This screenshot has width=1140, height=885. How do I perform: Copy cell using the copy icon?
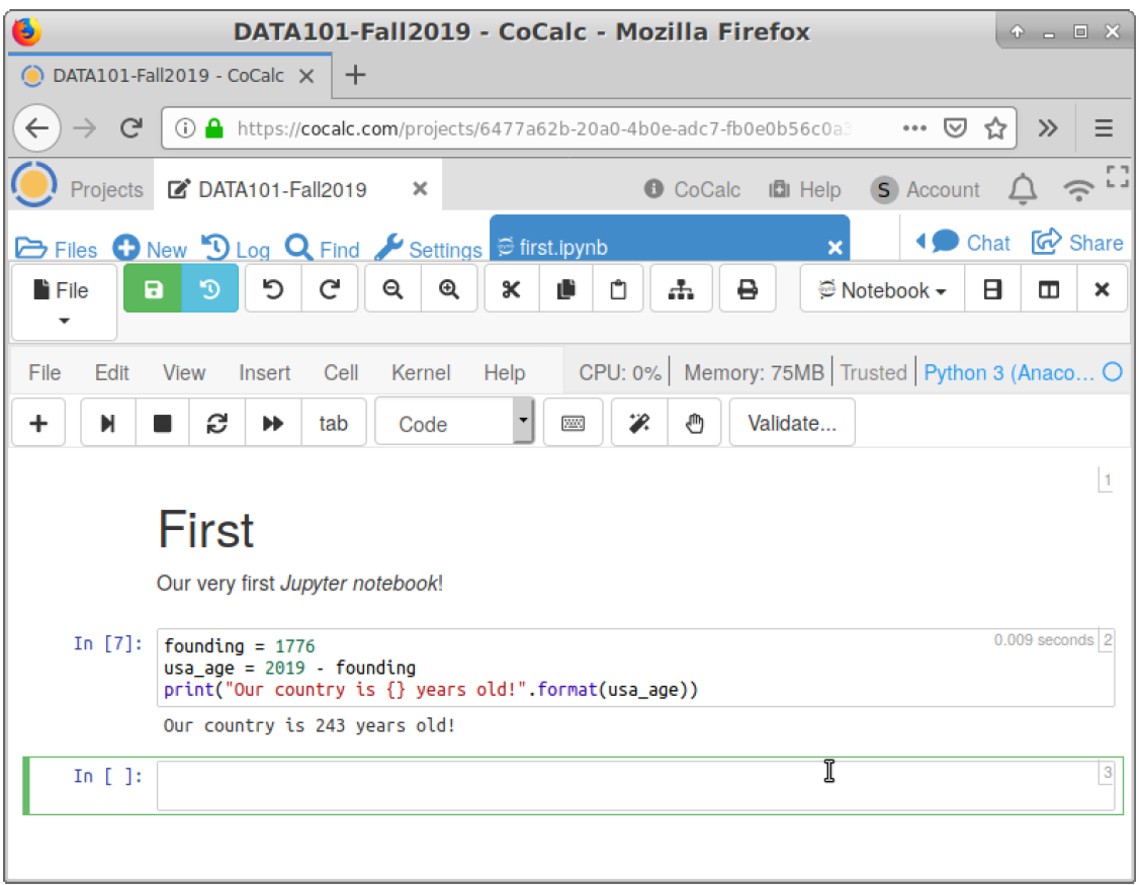click(566, 289)
